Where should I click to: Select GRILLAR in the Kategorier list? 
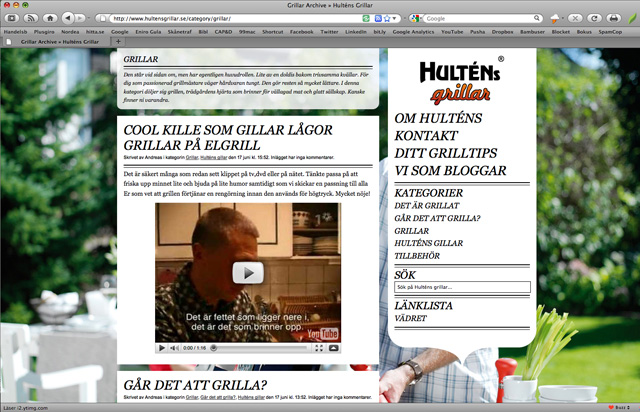(x=411, y=231)
